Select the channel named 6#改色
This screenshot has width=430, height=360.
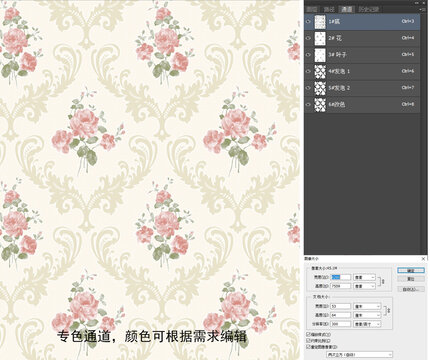tap(362, 105)
